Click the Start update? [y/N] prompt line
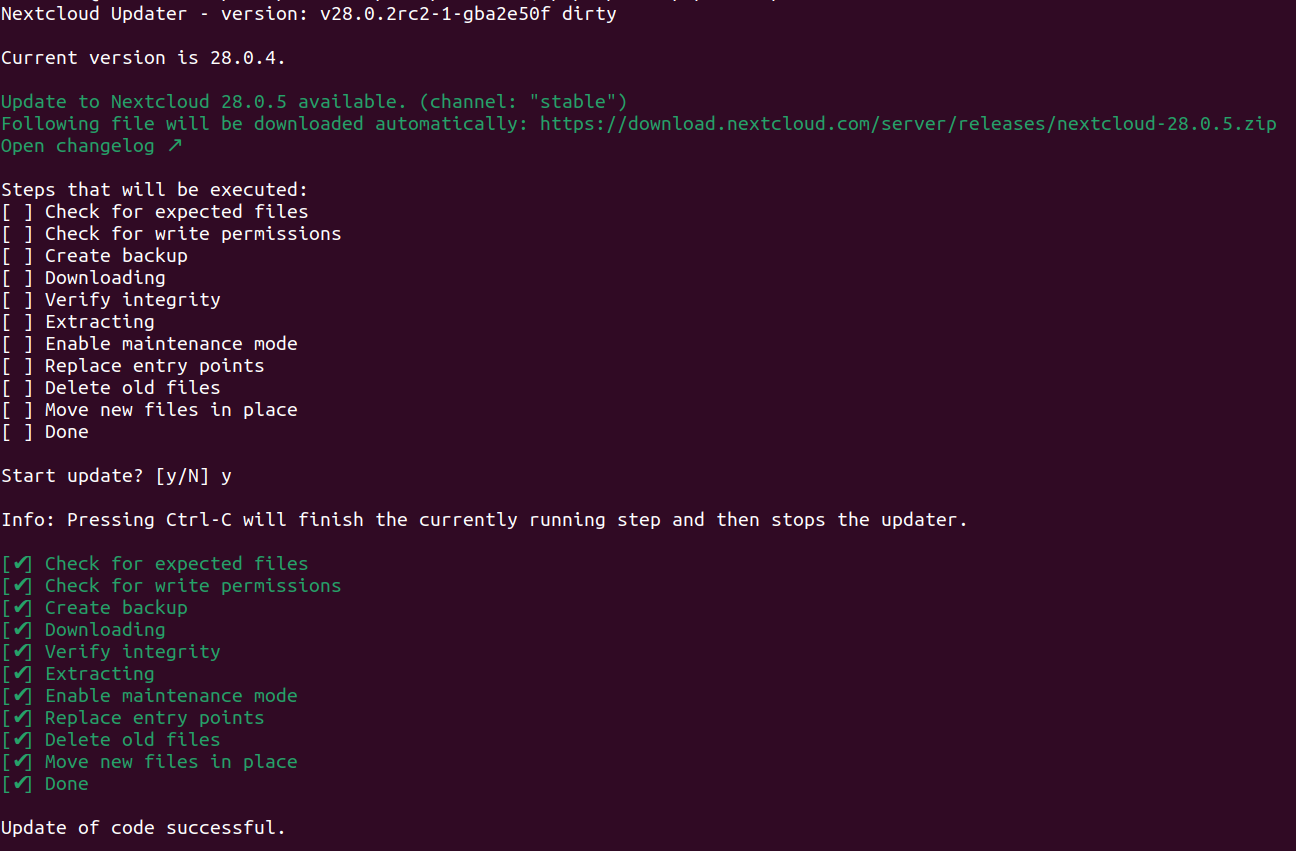The image size is (1296, 851). click(116, 476)
